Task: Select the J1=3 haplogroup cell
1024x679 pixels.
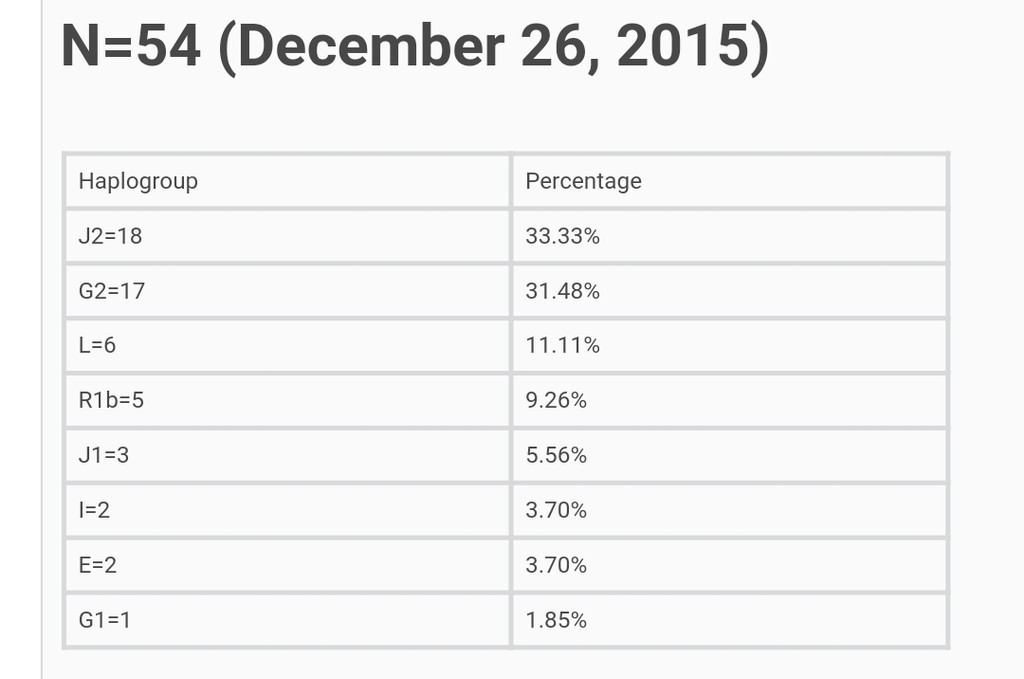Action: [287, 455]
